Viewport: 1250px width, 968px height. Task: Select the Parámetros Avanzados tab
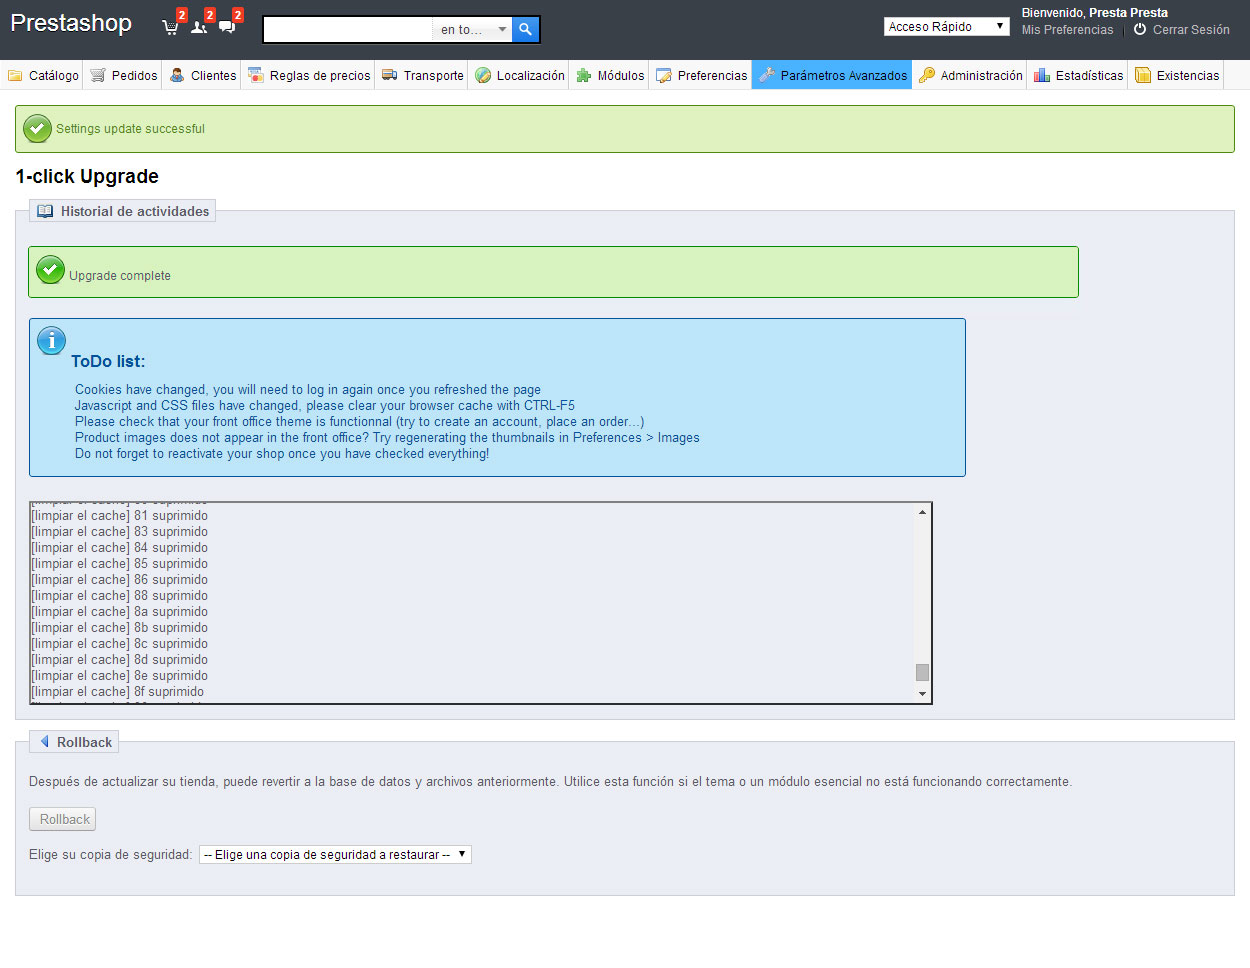coord(832,75)
